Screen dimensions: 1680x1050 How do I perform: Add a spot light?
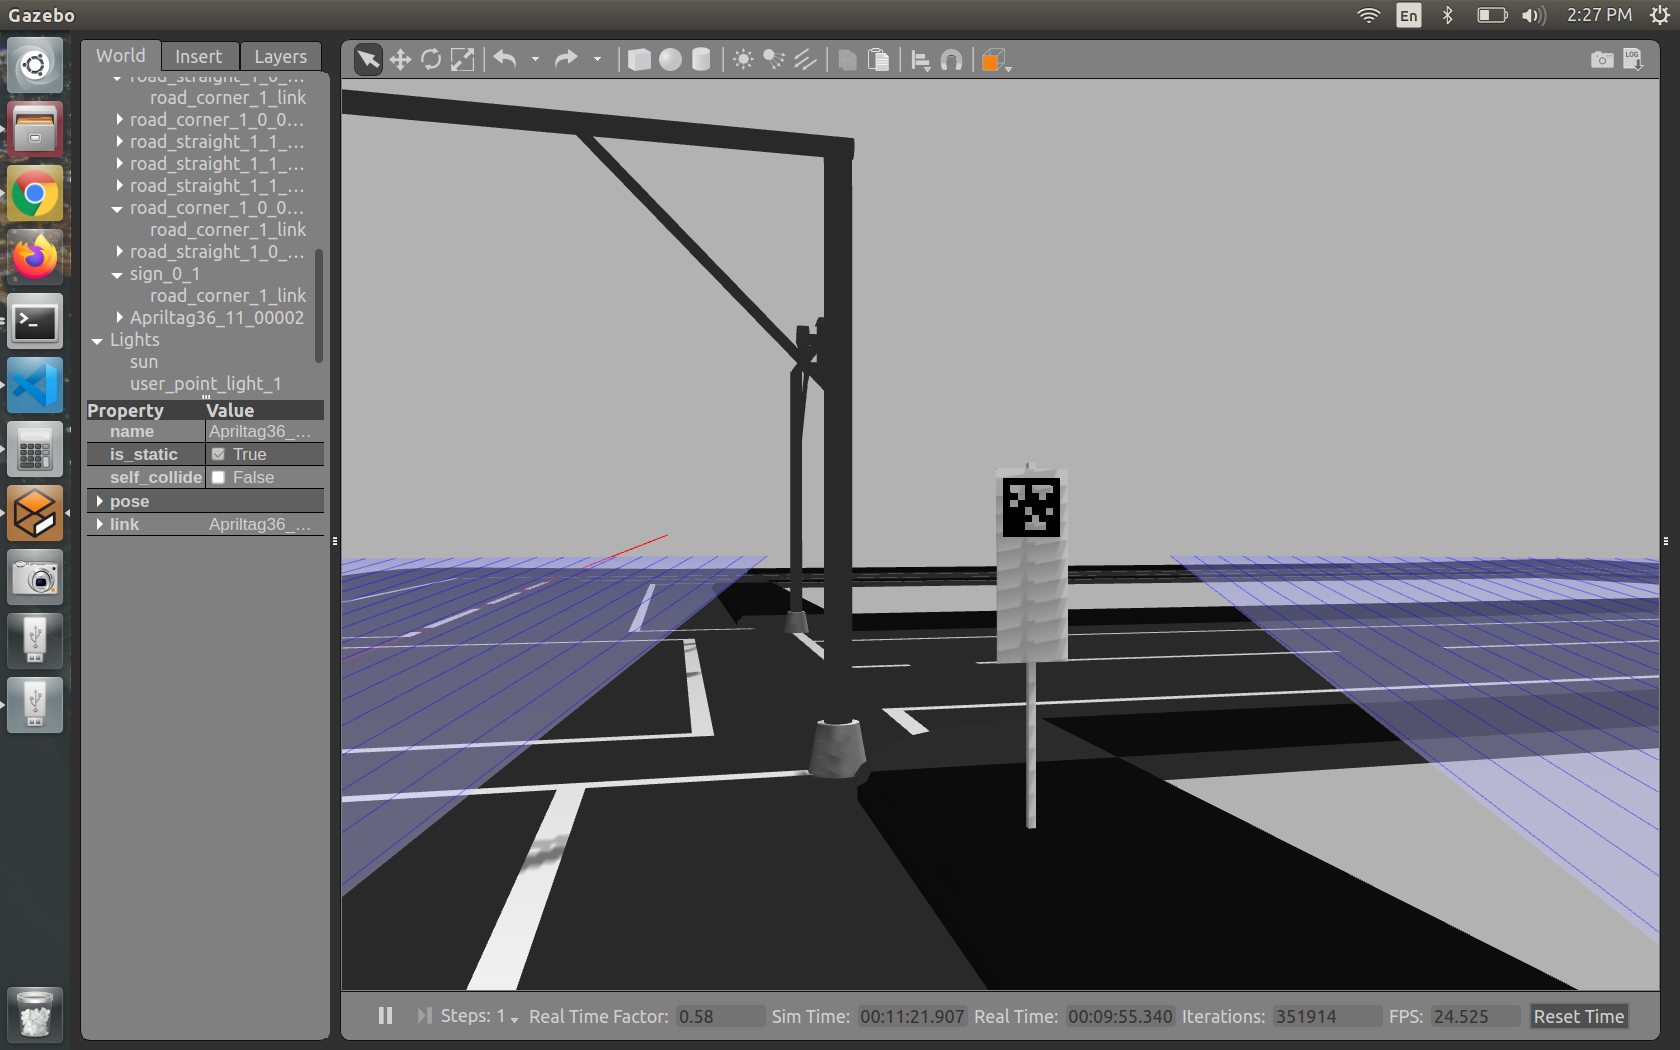pos(774,60)
